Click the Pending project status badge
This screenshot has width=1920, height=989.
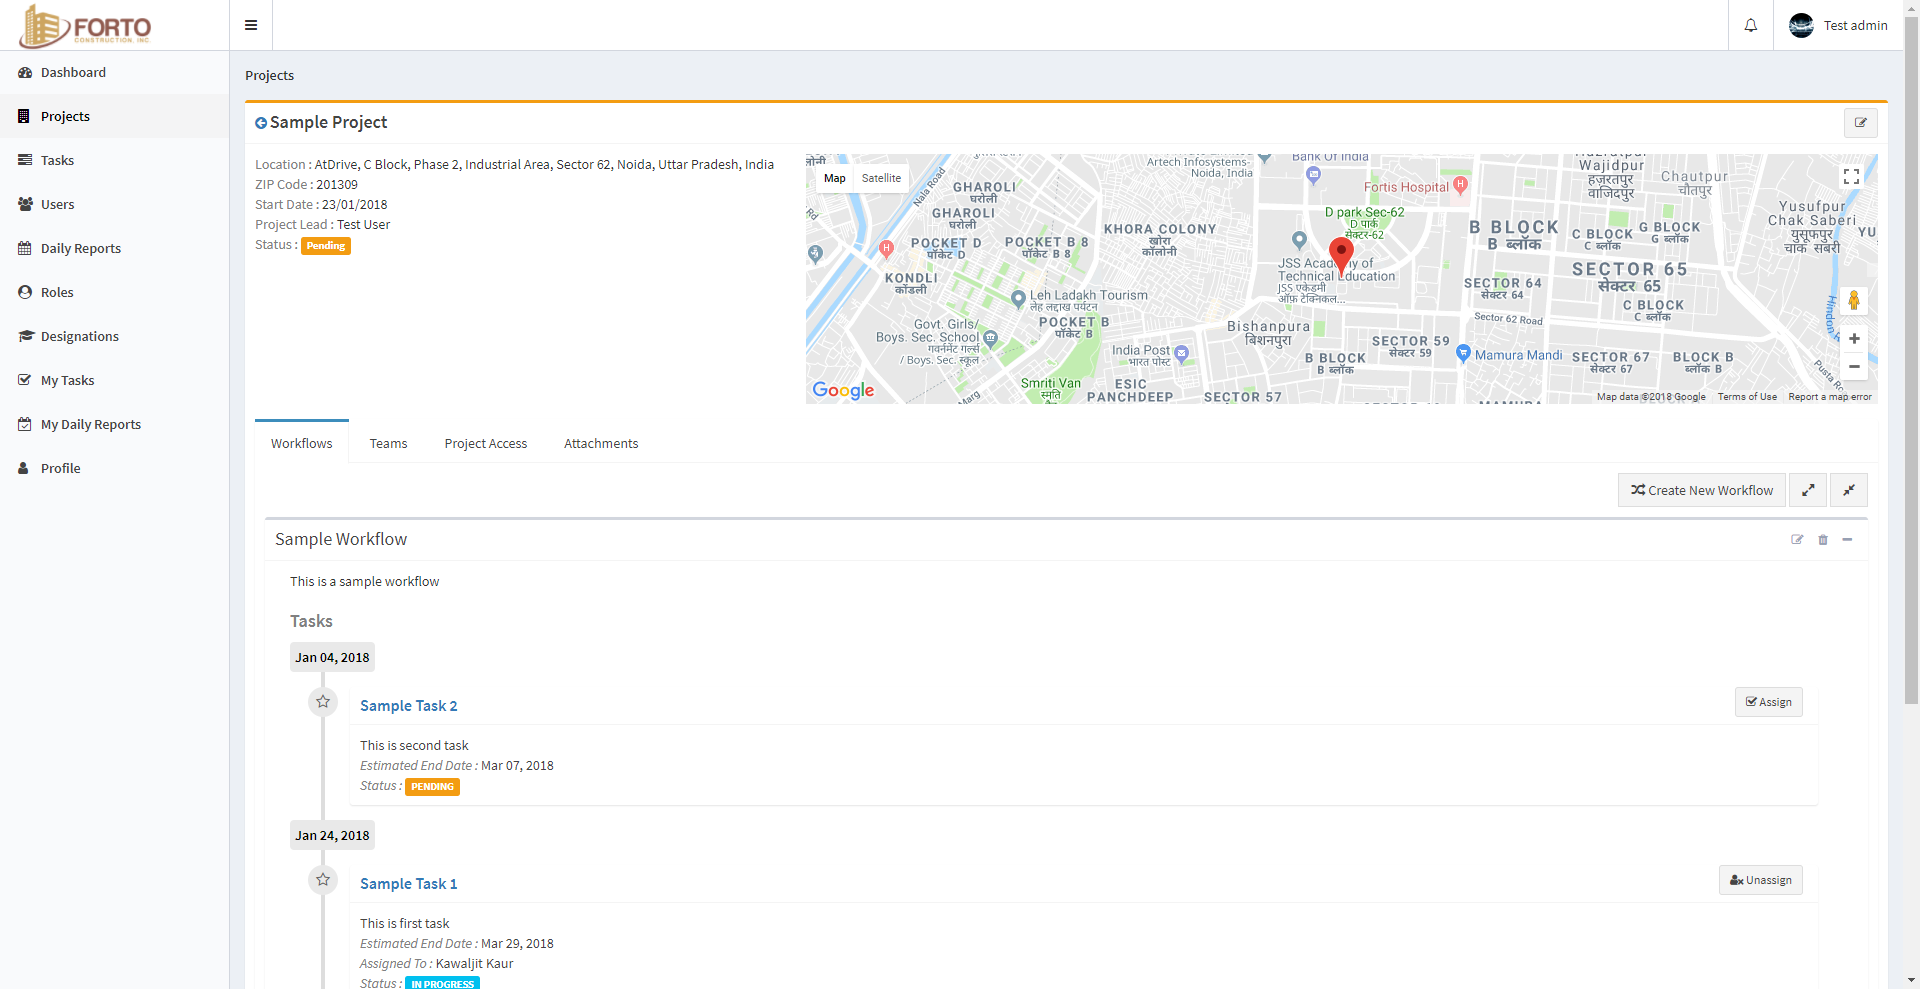click(x=326, y=246)
